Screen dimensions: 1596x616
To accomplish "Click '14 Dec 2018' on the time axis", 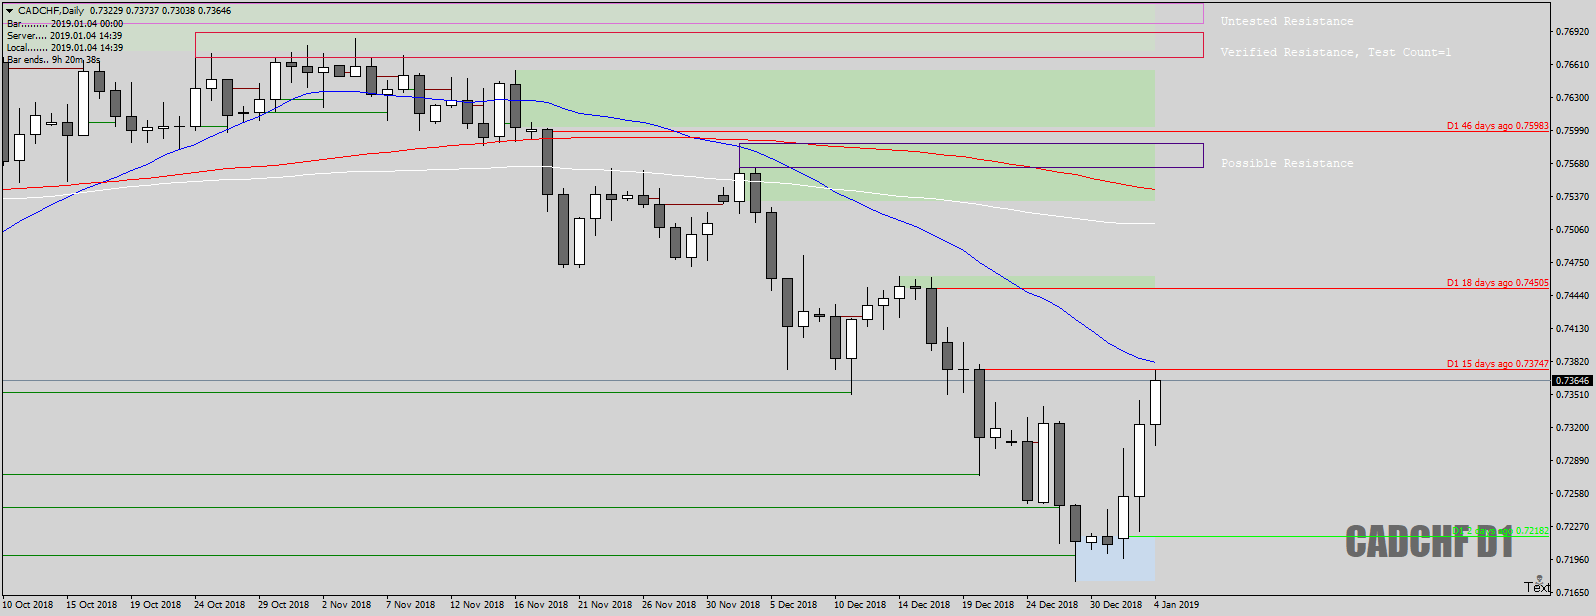I will point(924,605).
